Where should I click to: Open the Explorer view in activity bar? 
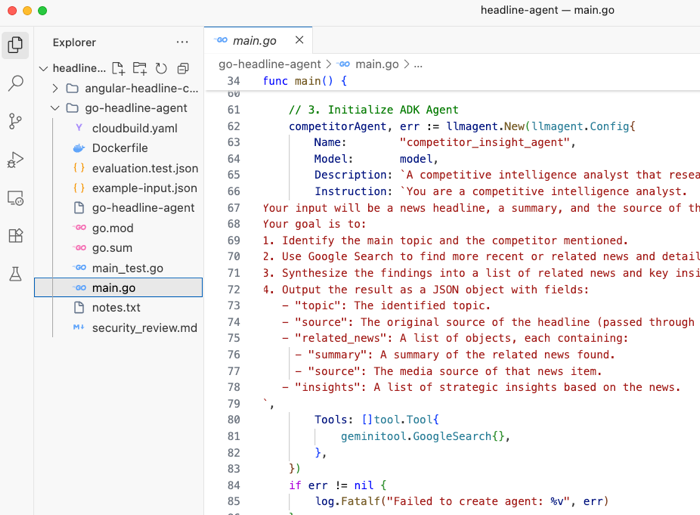(x=15, y=45)
